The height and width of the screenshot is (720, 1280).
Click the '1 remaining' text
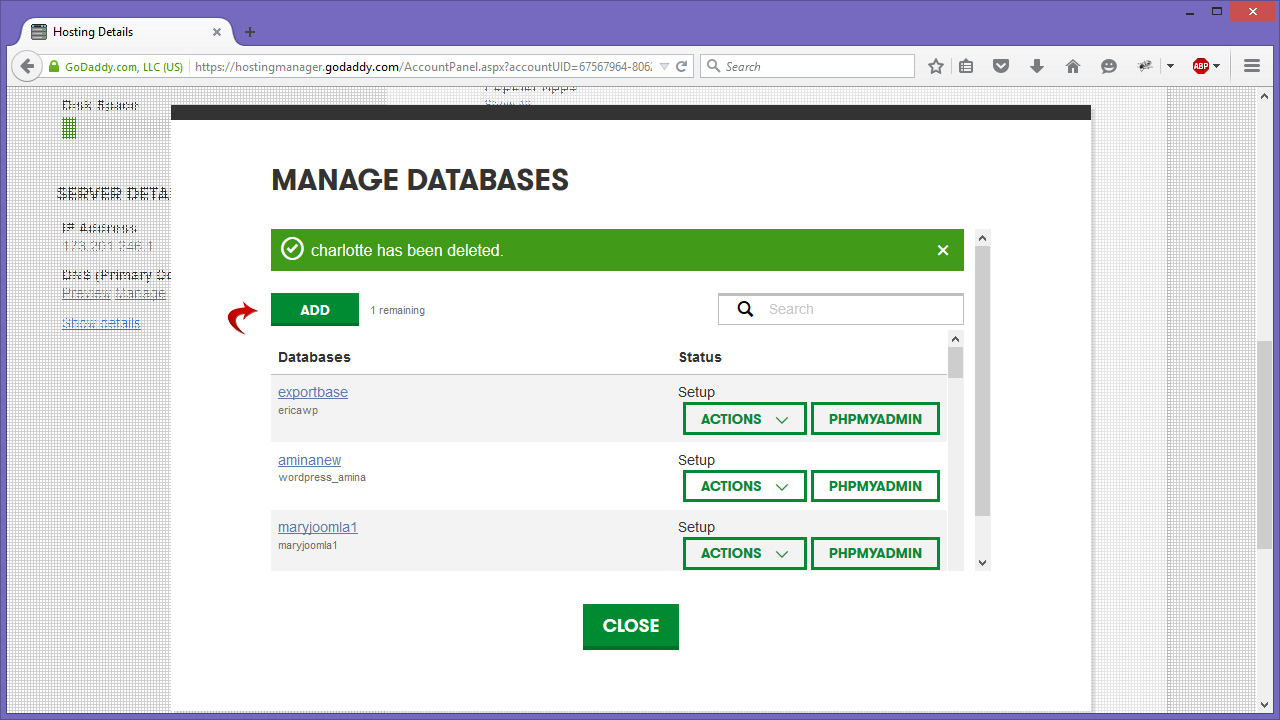pyautogui.click(x=398, y=311)
